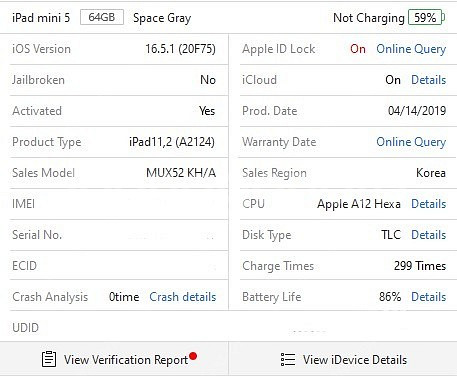
Task: Click the iCloud On status
Action: click(393, 80)
